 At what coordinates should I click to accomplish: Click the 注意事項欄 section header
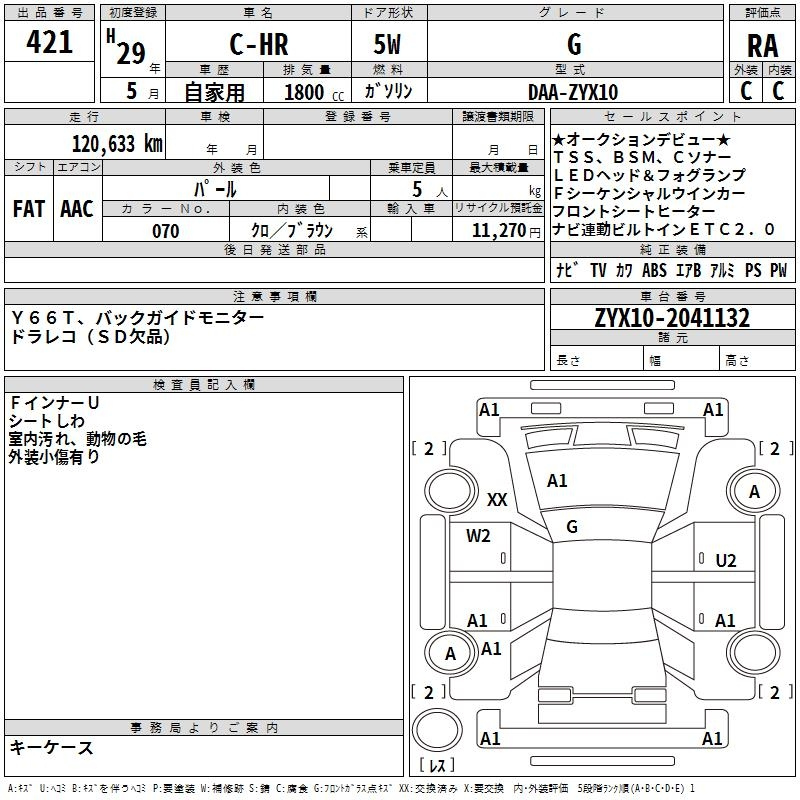[x=275, y=296]
